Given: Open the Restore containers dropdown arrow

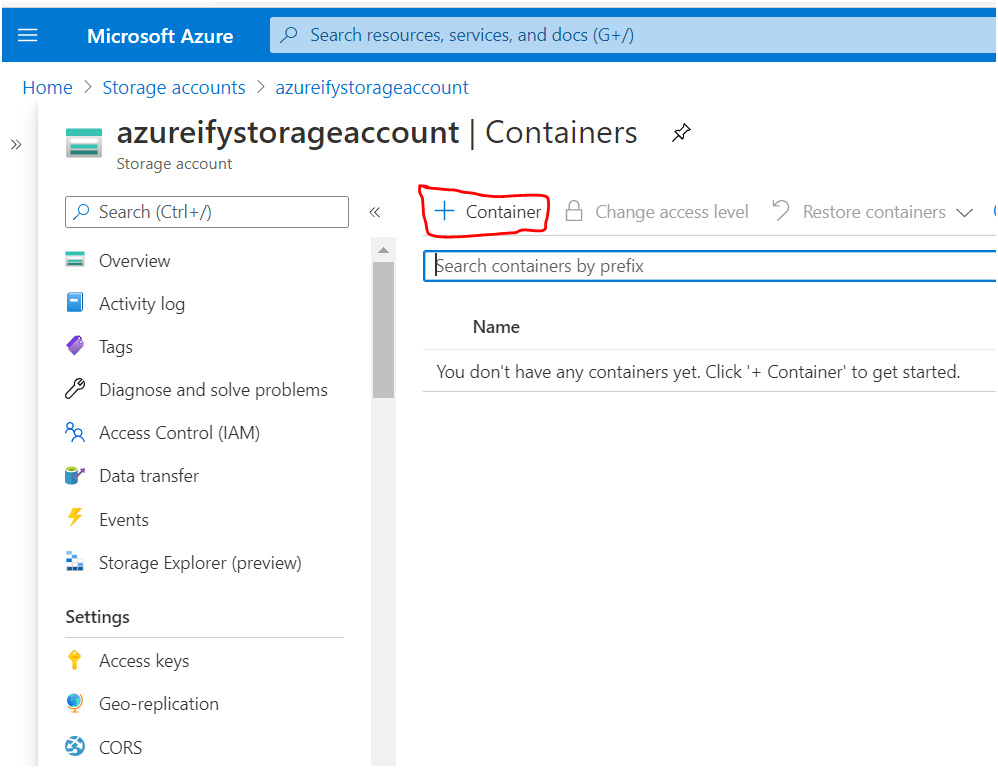Looking at the screenshot, I should 964,213.
